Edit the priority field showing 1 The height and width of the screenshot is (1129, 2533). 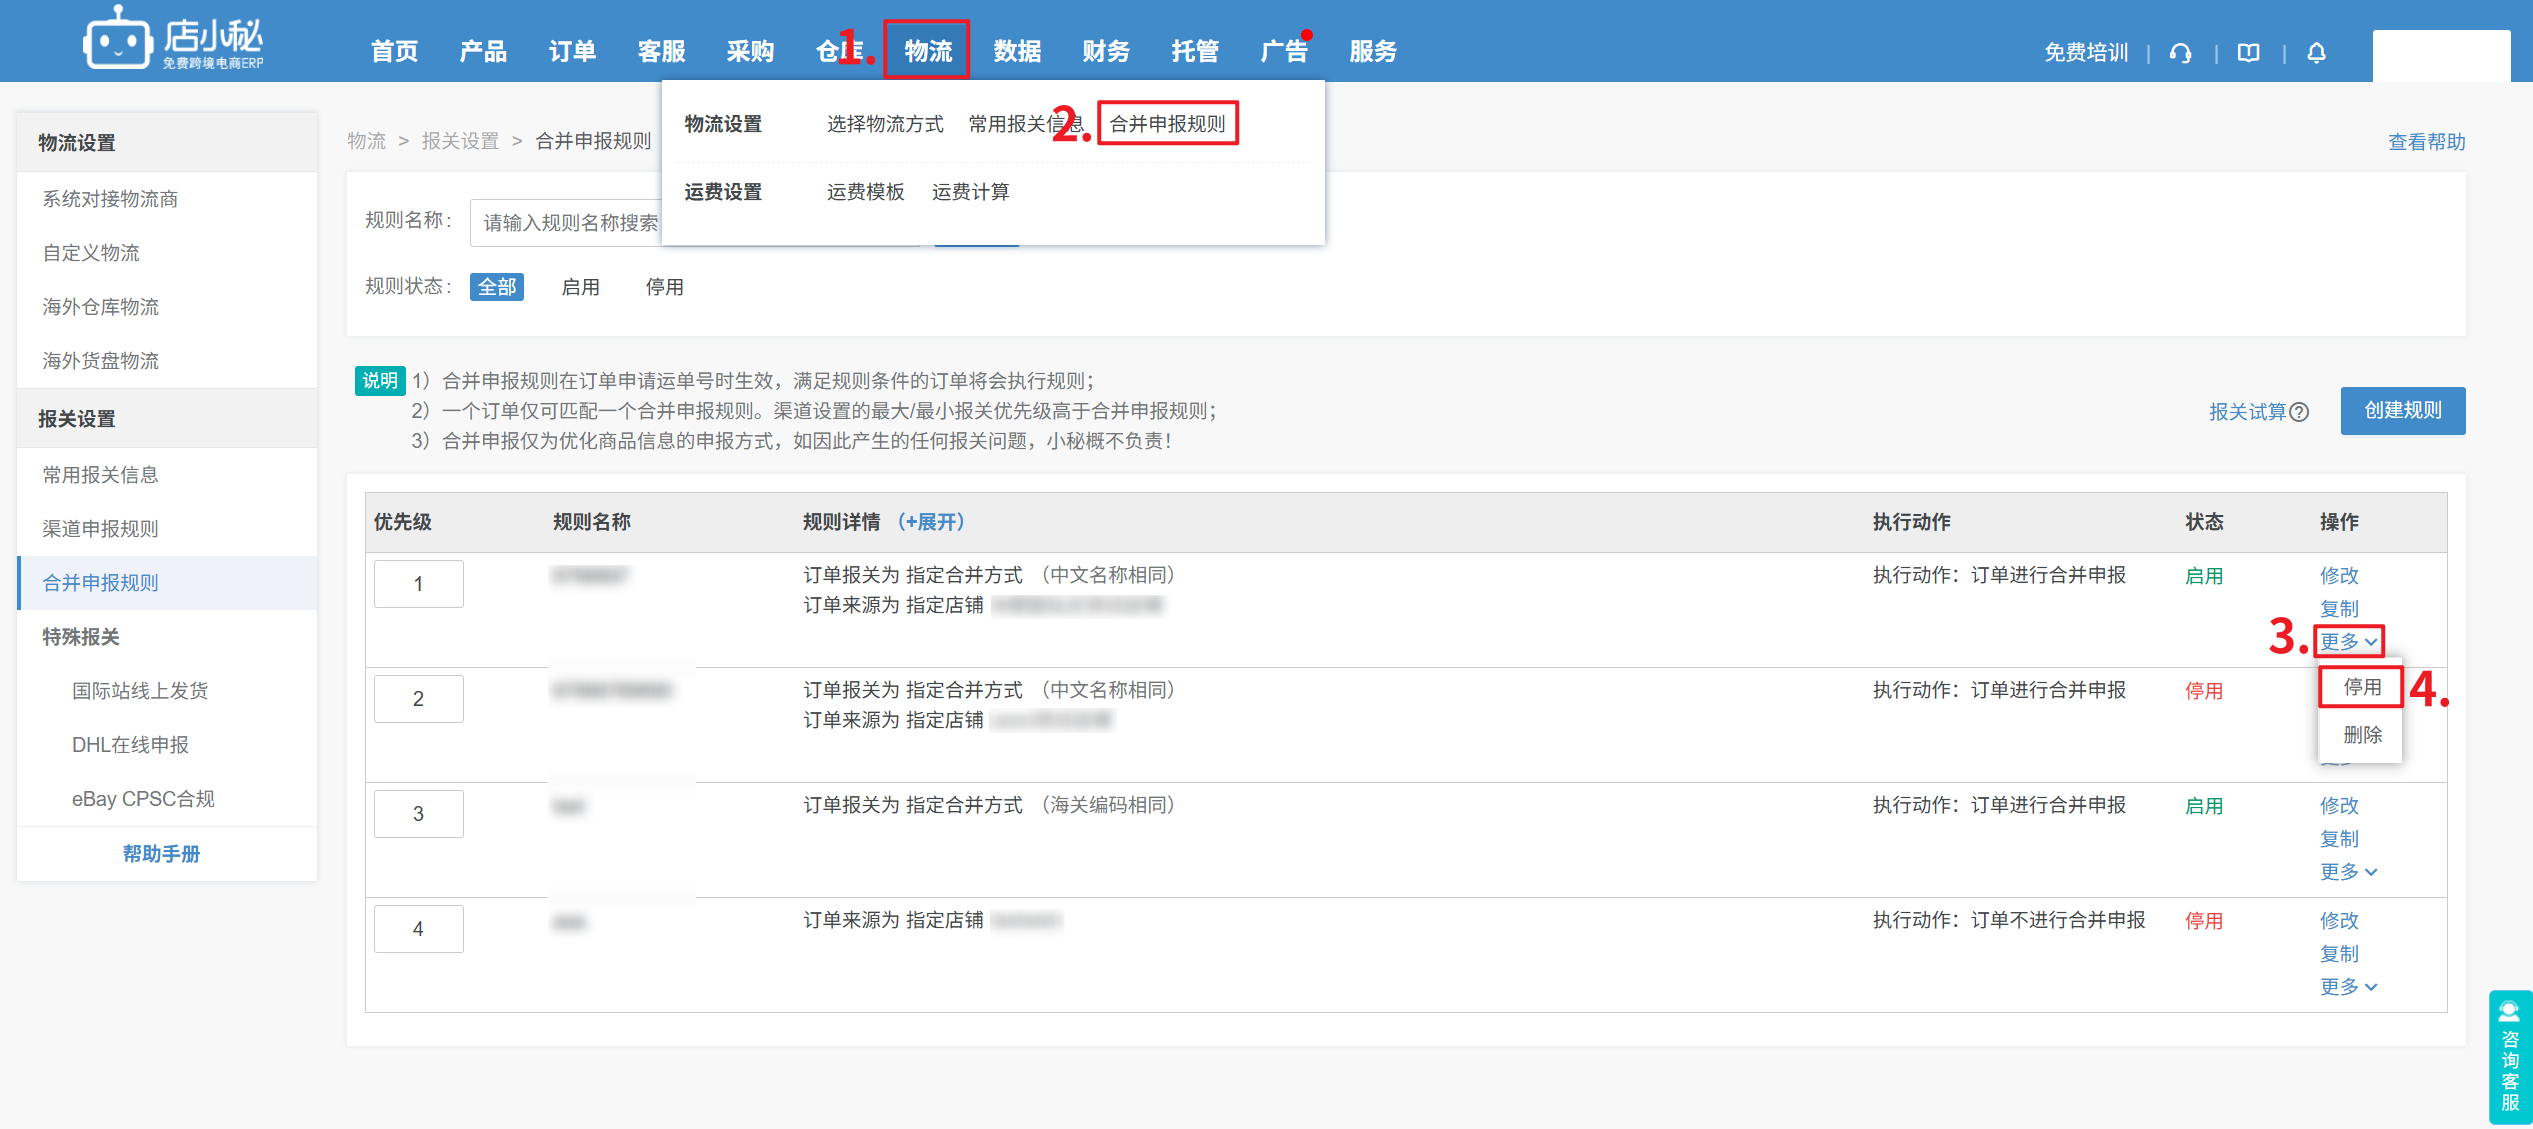coord(419,584)
